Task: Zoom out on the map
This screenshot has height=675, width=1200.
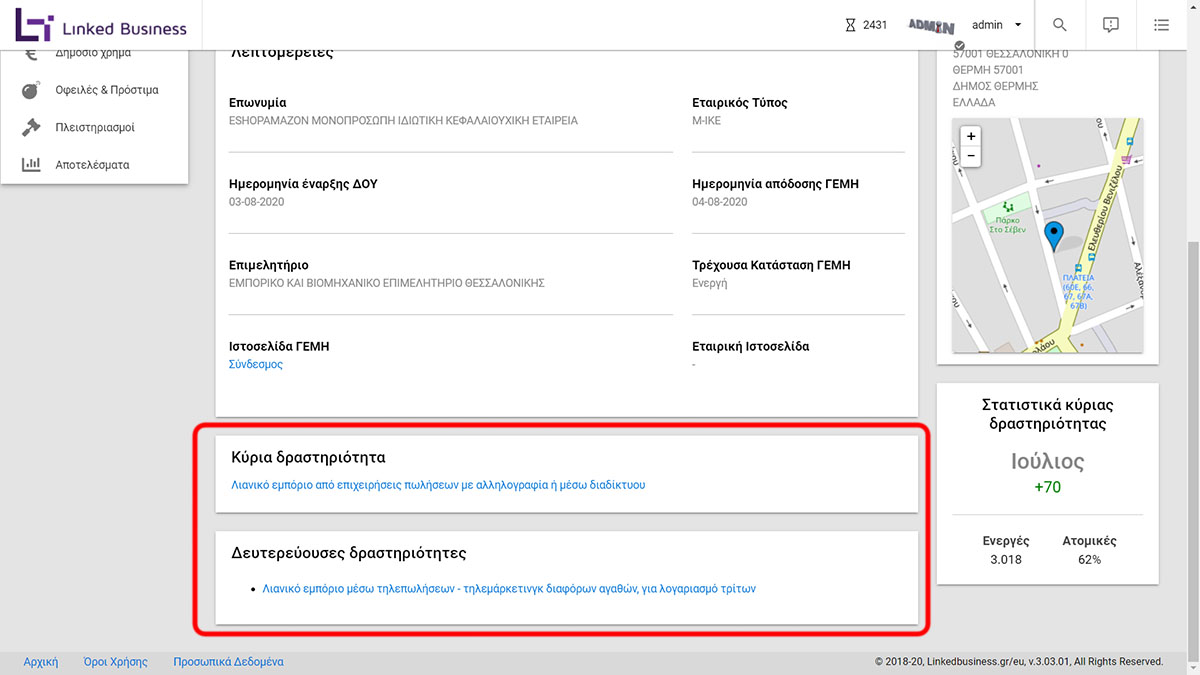Action: click(970, 157)
